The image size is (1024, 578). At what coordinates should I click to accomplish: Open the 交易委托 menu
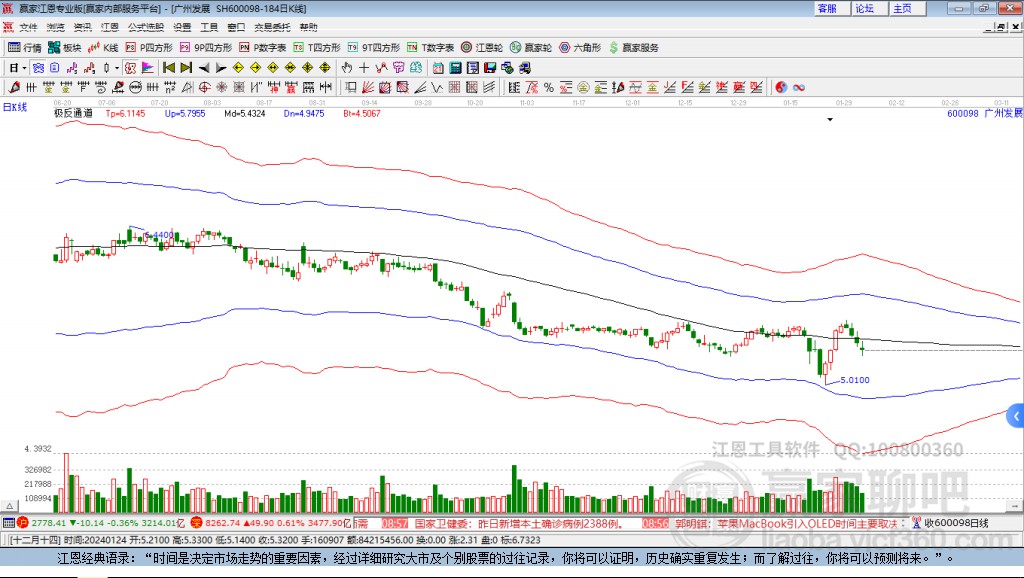tap(272, 27)
